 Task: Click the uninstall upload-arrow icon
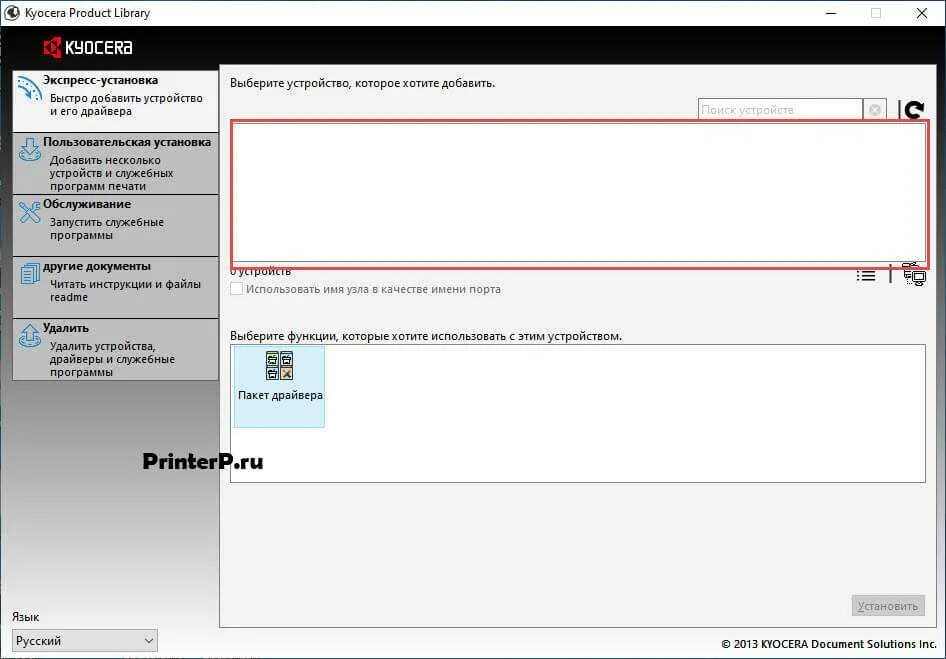pyautogui.click(x=30, y=336)
